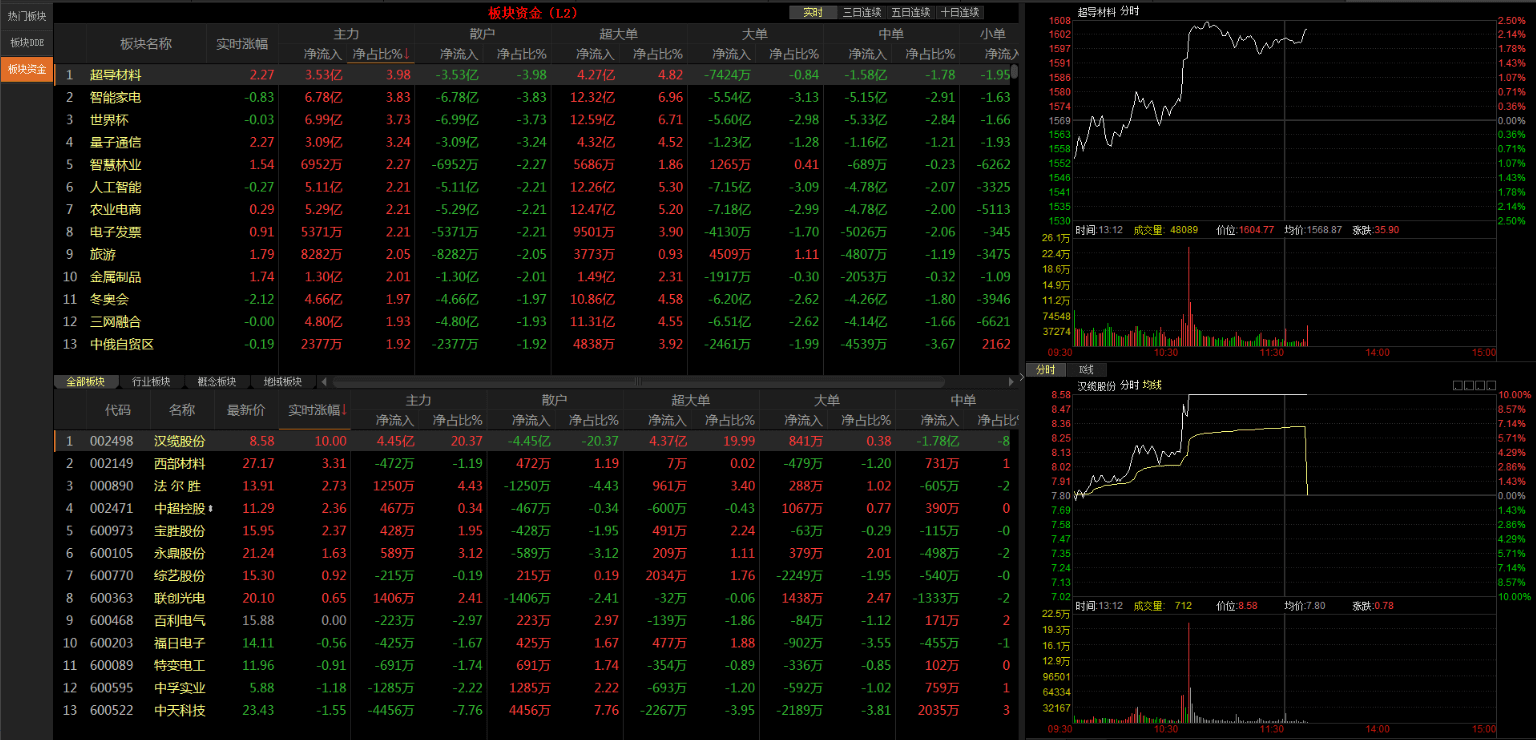Click the vertical scrollbar of sector table
Viewport: 1536px width, 740px height.
pos(1014,71)
